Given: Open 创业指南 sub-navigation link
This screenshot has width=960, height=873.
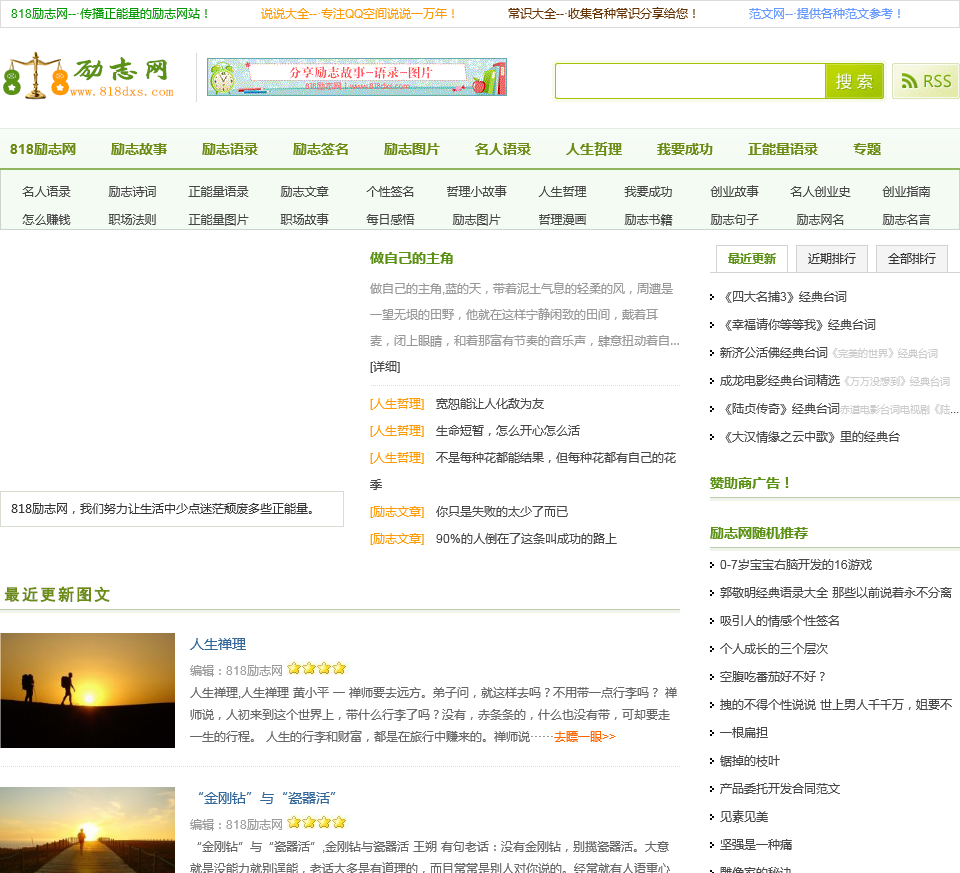Looking at the screenshot, I should [x=906, y=192].
